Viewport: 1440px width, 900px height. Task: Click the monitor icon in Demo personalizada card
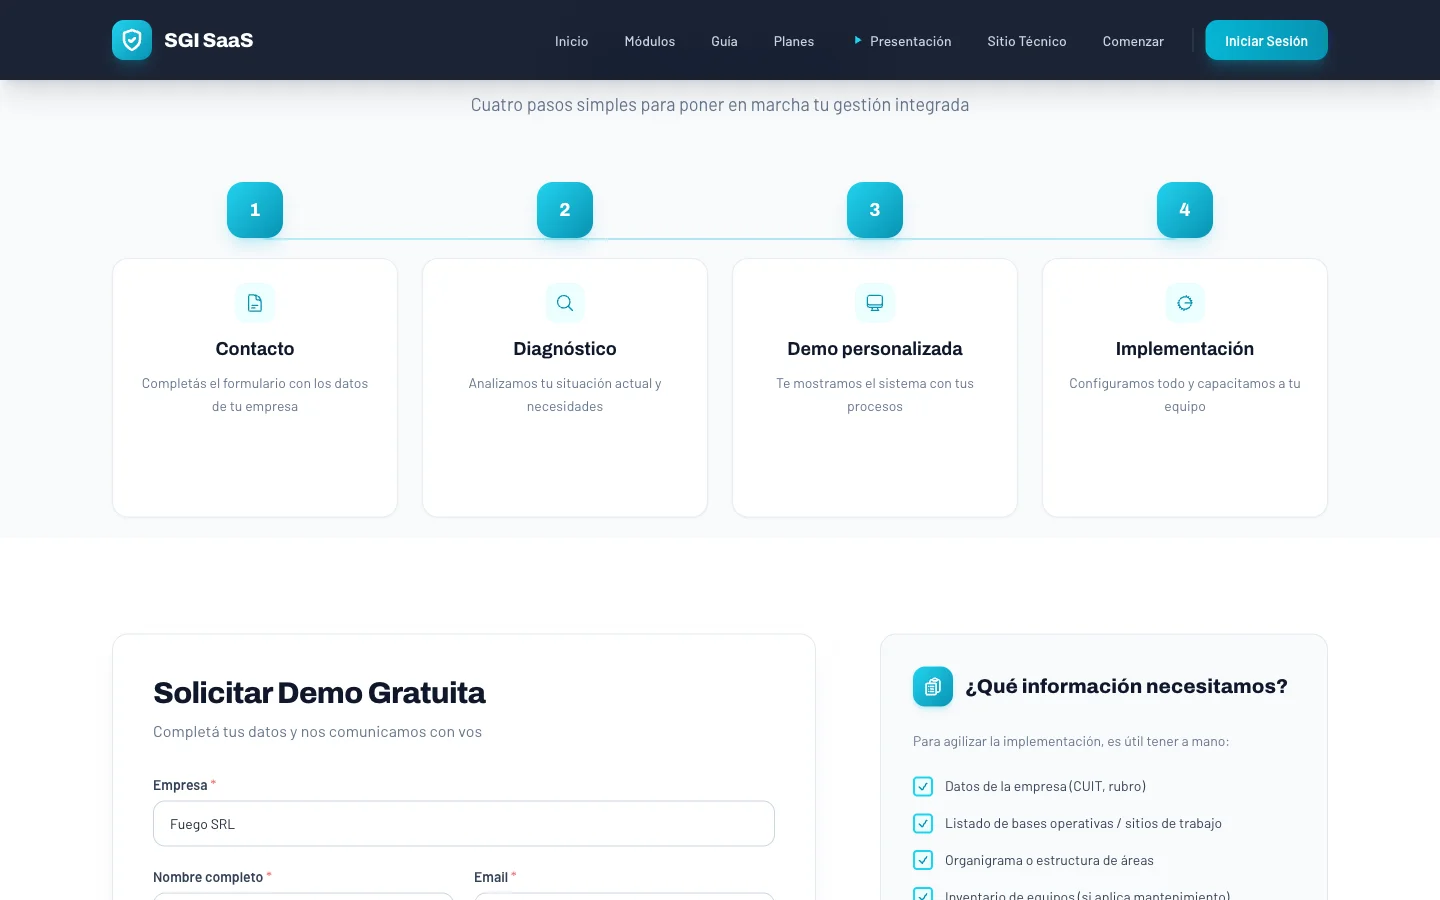point(875,303)
